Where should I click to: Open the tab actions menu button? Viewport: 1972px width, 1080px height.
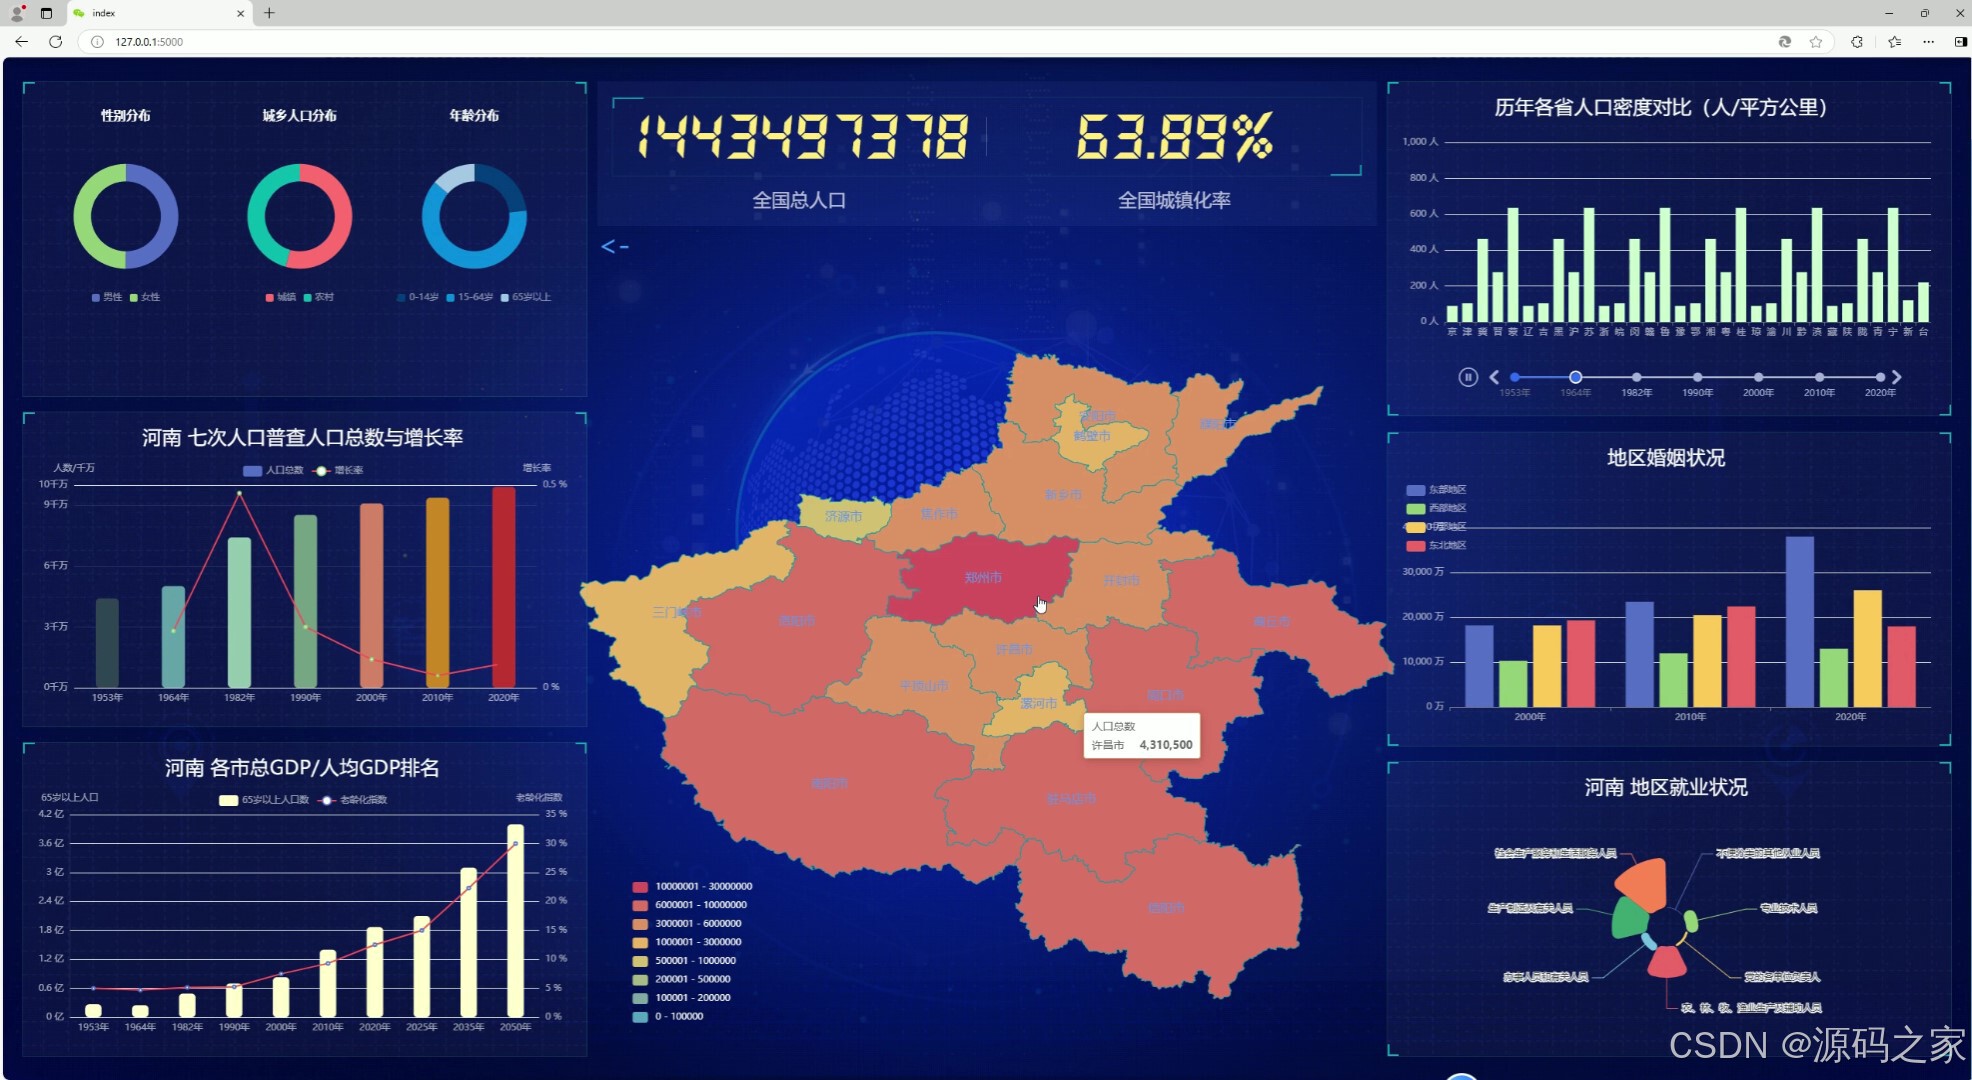point(46,13)
